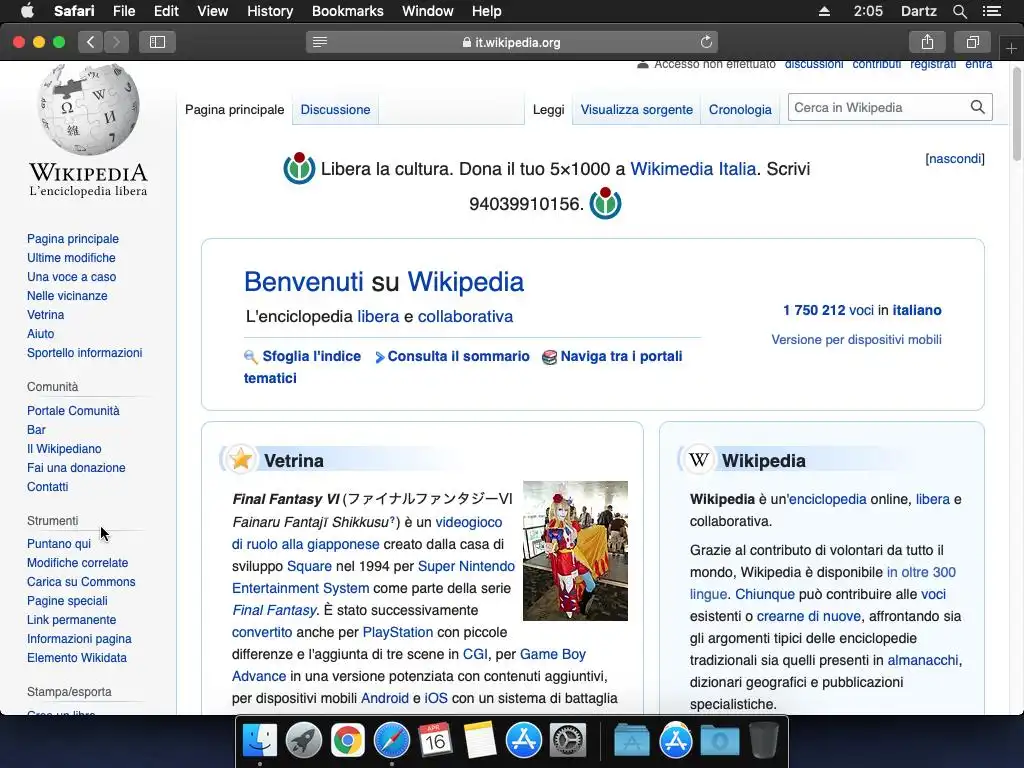Open a new tab with plus button
This screenshot has width=1024, height=768.
[1011, 49]
